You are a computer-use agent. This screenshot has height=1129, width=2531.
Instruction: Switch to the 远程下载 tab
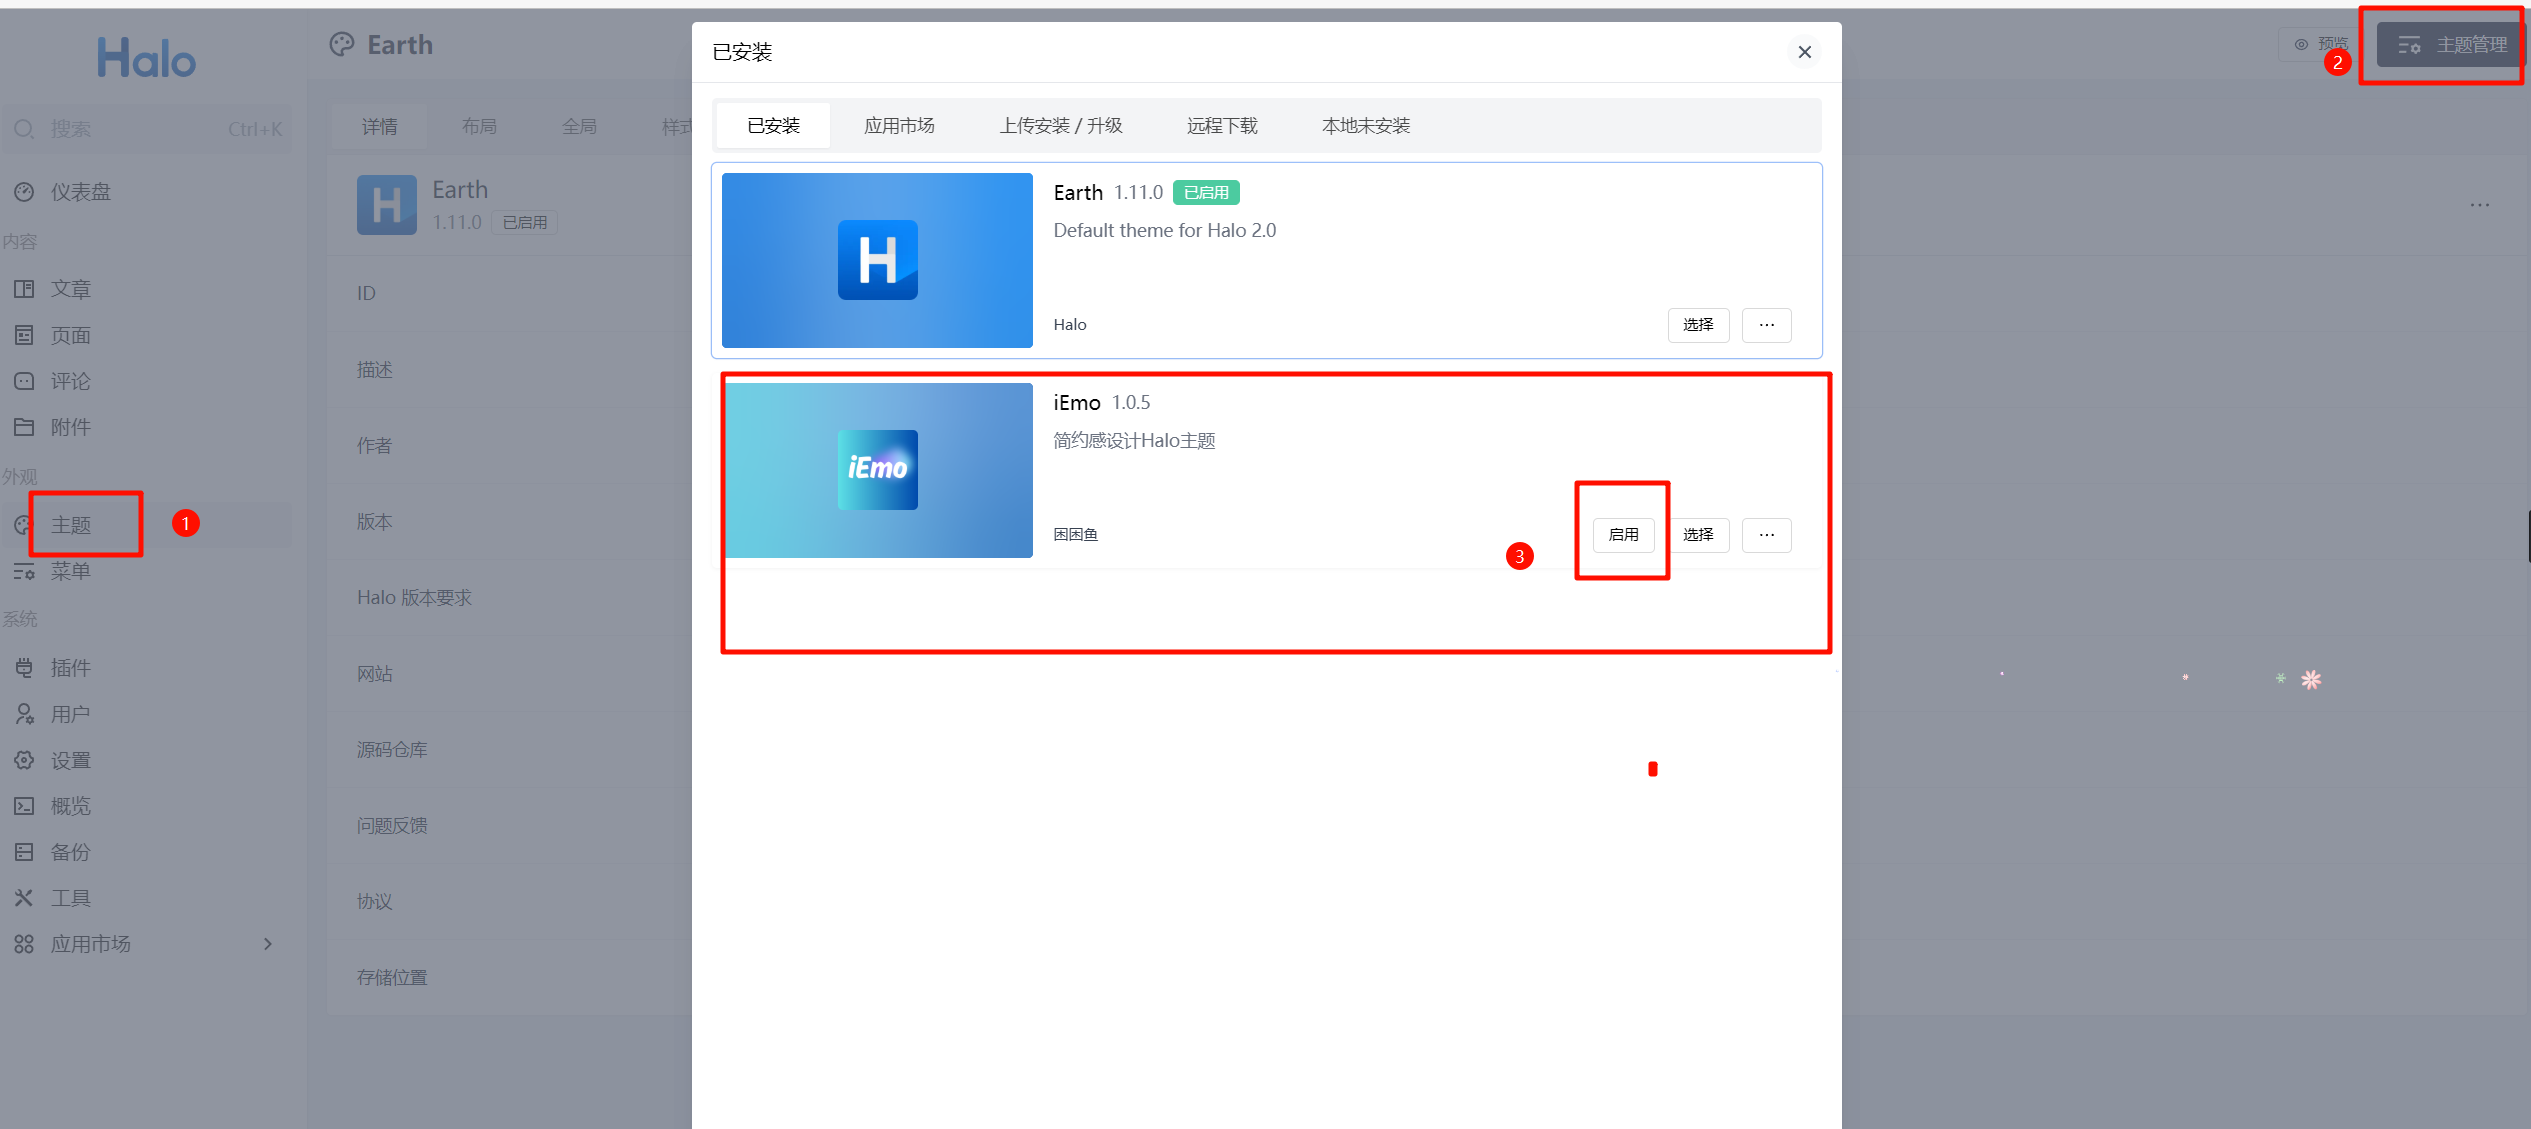coord(1222,126)
